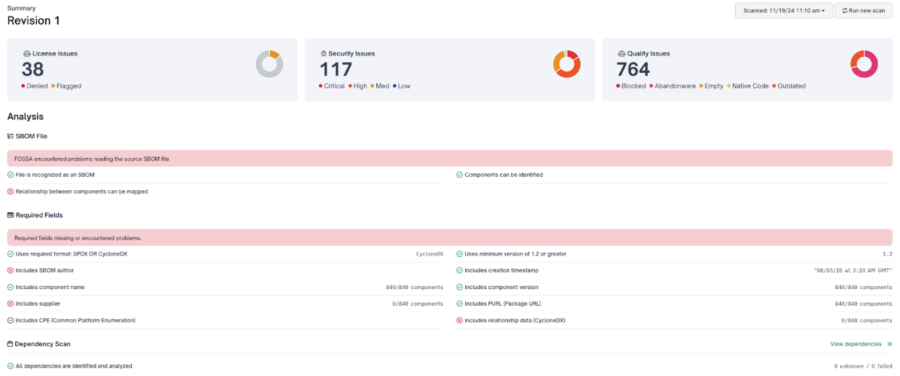Click the 0 unknown / 0 failed value
This screenshot has height=376, width=900.
[x=863, y=366]
